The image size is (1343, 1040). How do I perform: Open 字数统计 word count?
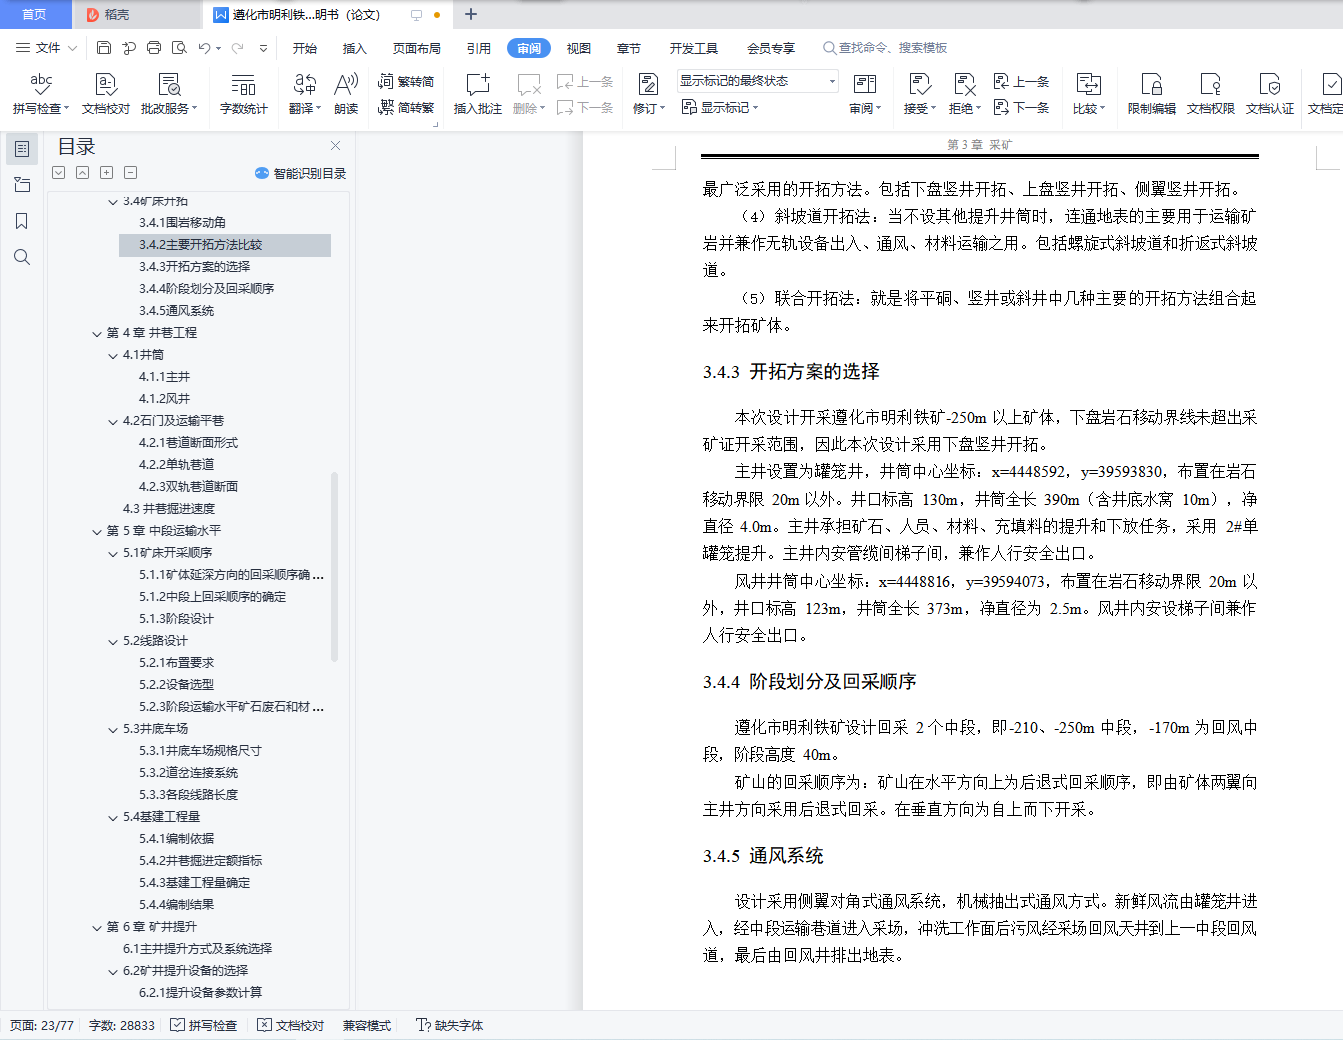(x=244, y=94)
